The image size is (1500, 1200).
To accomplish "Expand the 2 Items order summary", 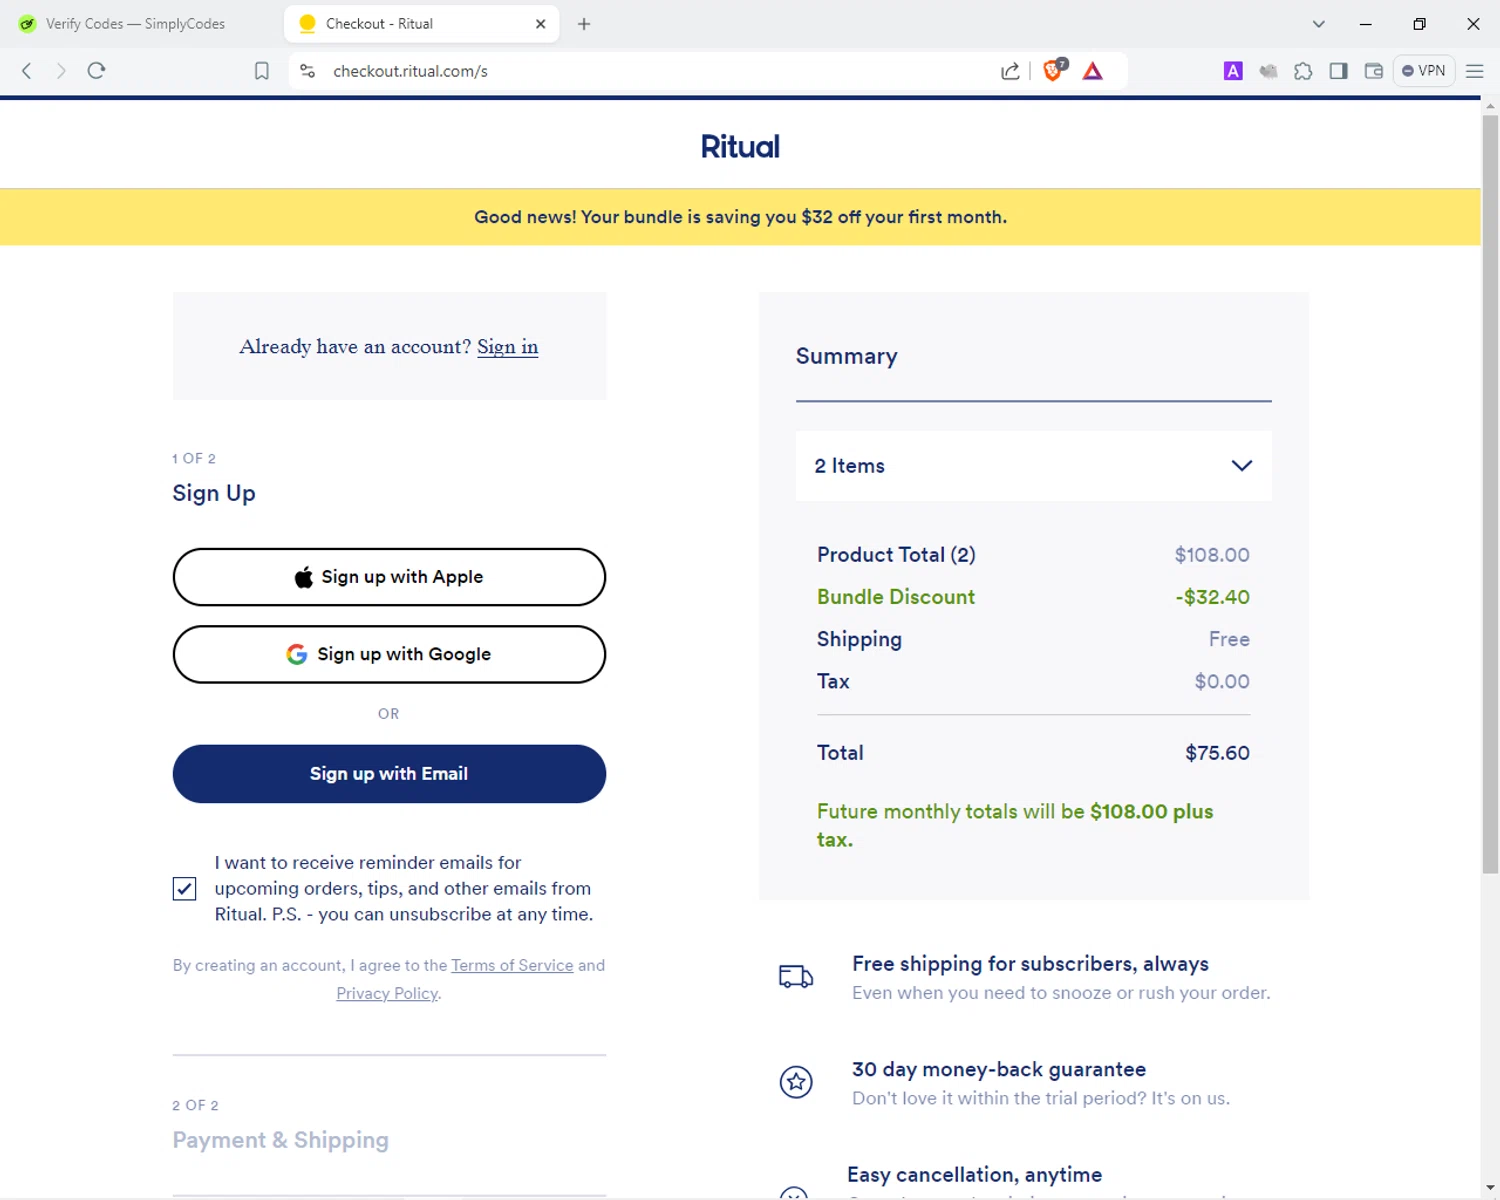I will tap(1033, 466).
